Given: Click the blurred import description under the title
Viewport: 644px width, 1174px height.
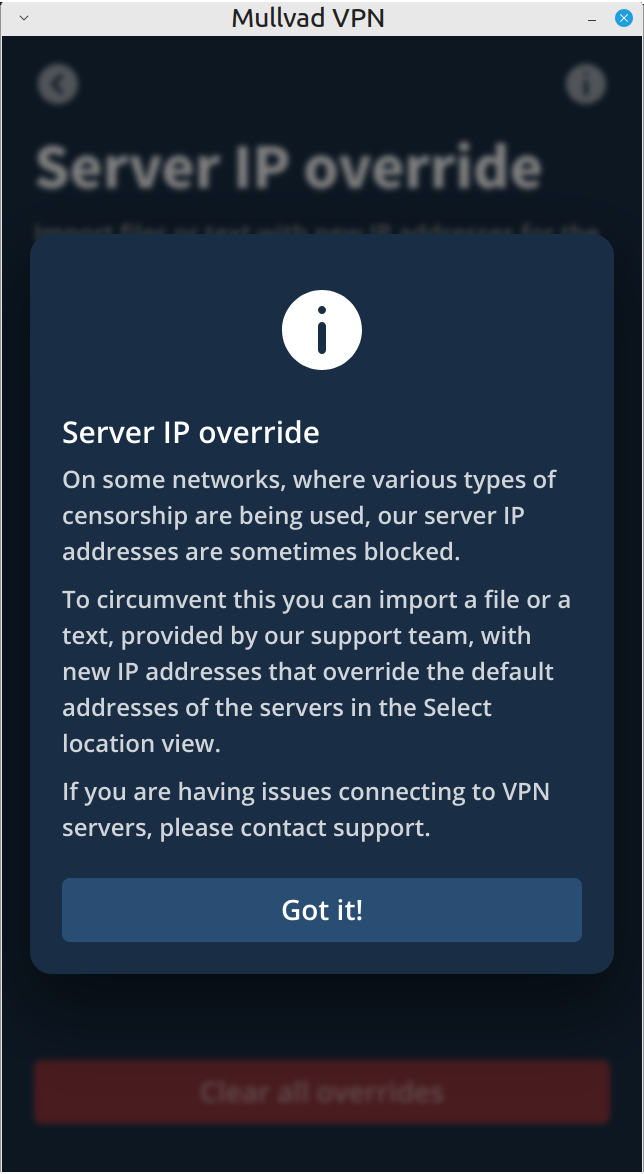Looking at the screenshot, I should pos(316,228).
